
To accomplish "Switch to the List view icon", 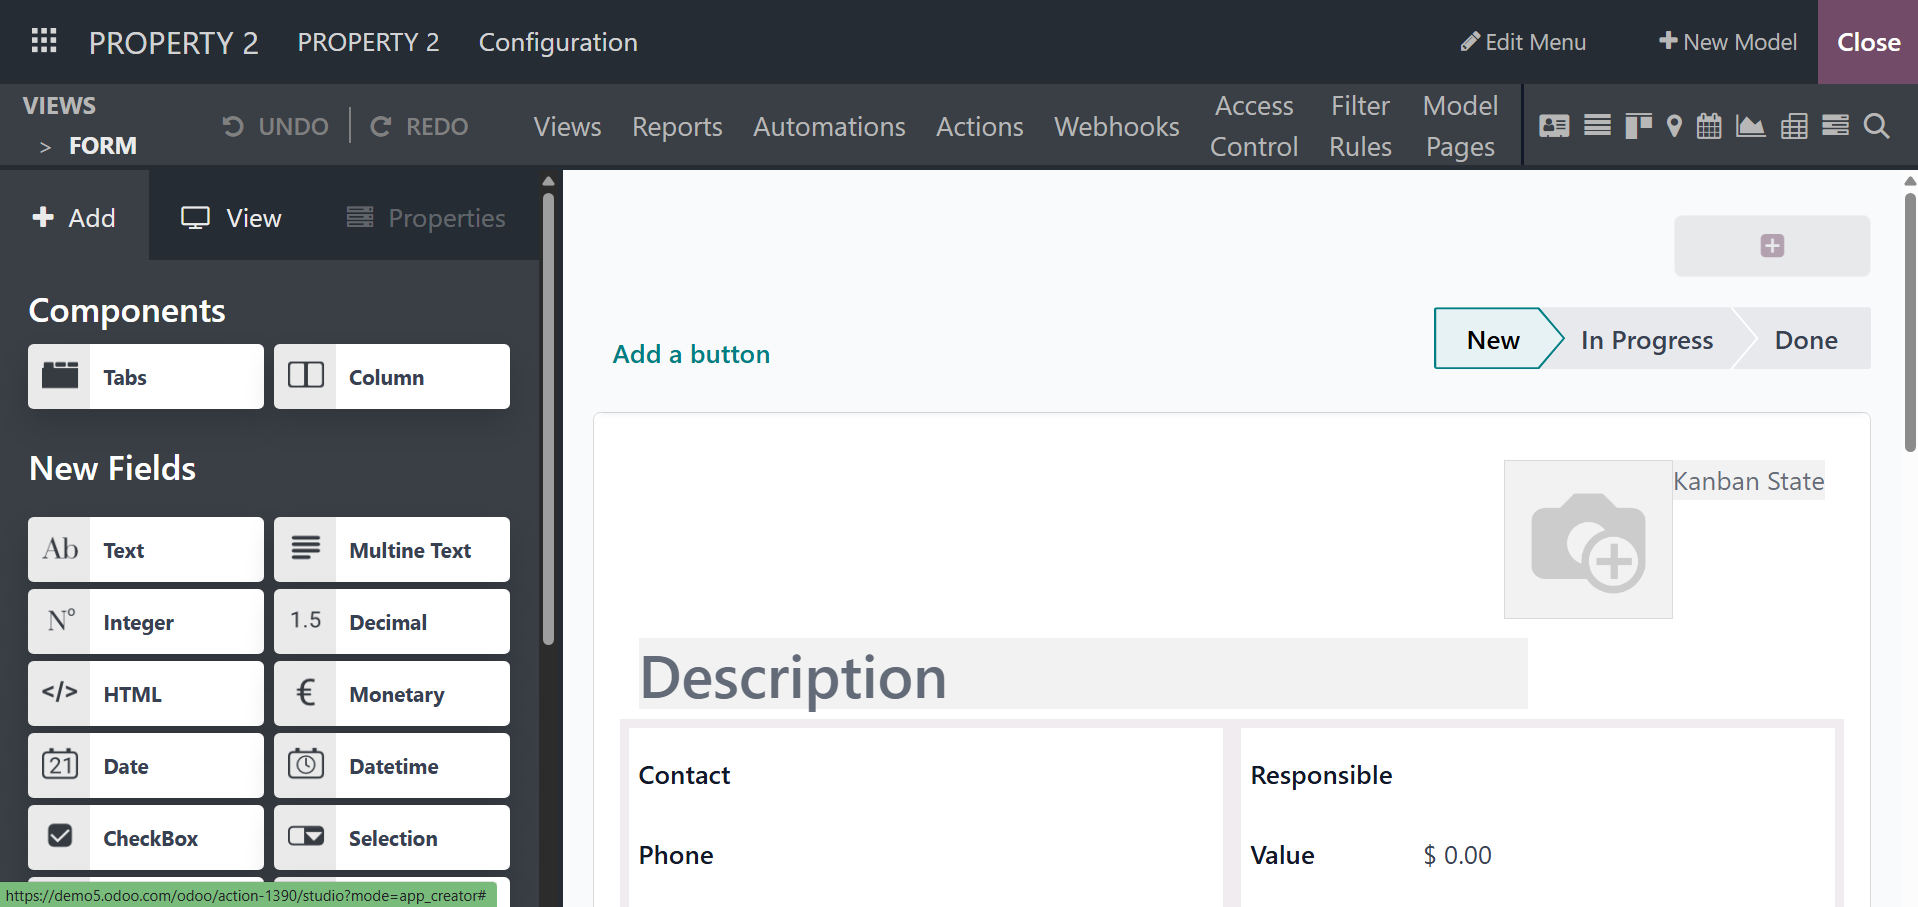I will (1597, 126).
